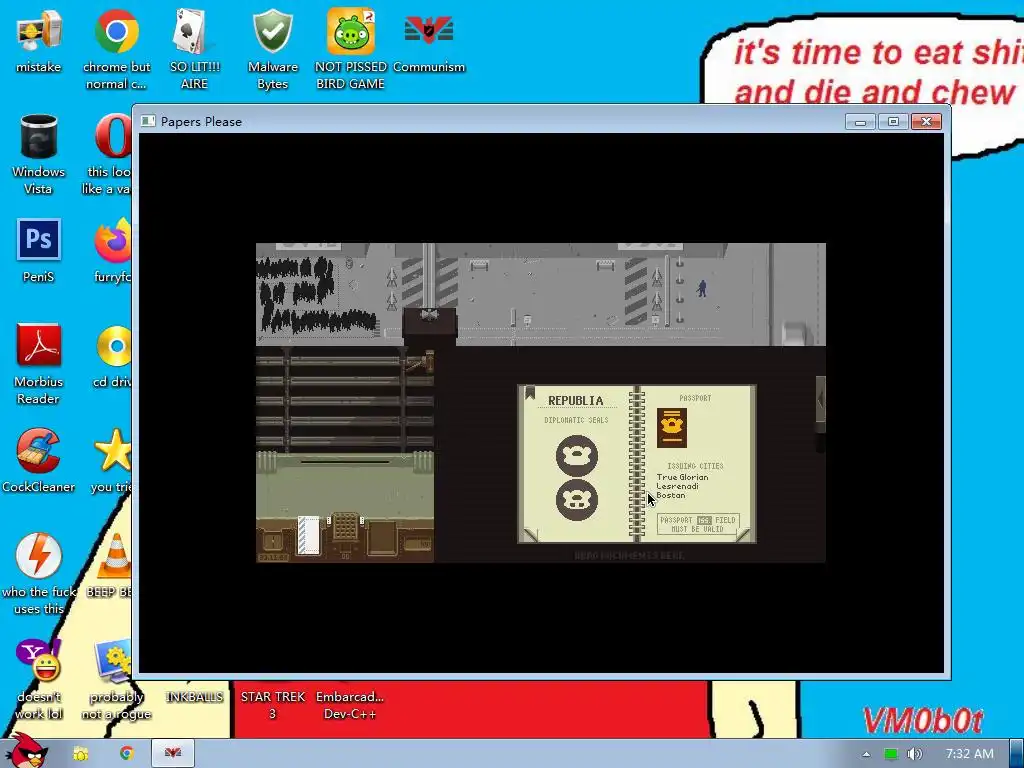Open the Opera icon labeled 'this loo'
1024x768 pixels.
pos(110,154)
